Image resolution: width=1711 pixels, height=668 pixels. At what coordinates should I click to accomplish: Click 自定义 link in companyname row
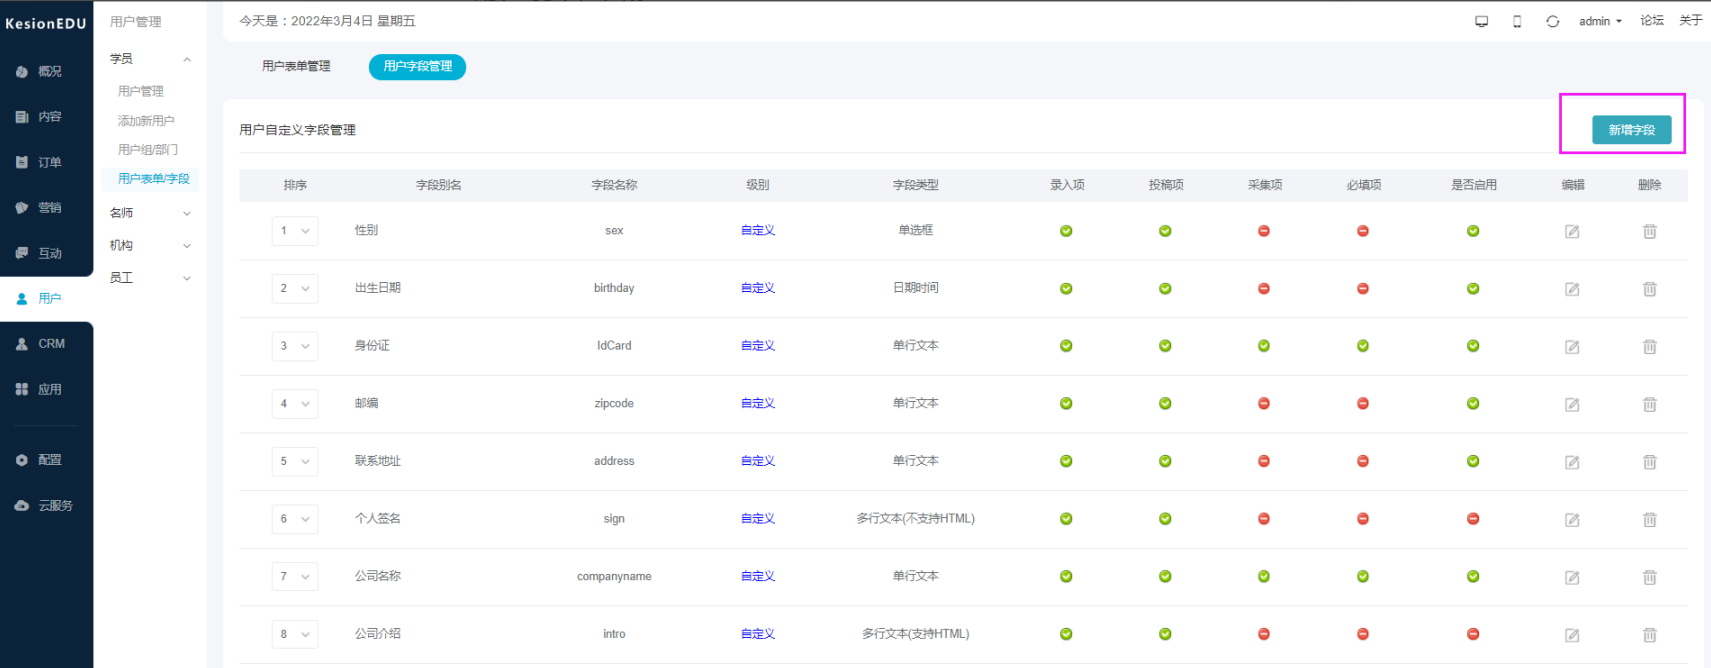pyautogui.click(x=758, y=577)
